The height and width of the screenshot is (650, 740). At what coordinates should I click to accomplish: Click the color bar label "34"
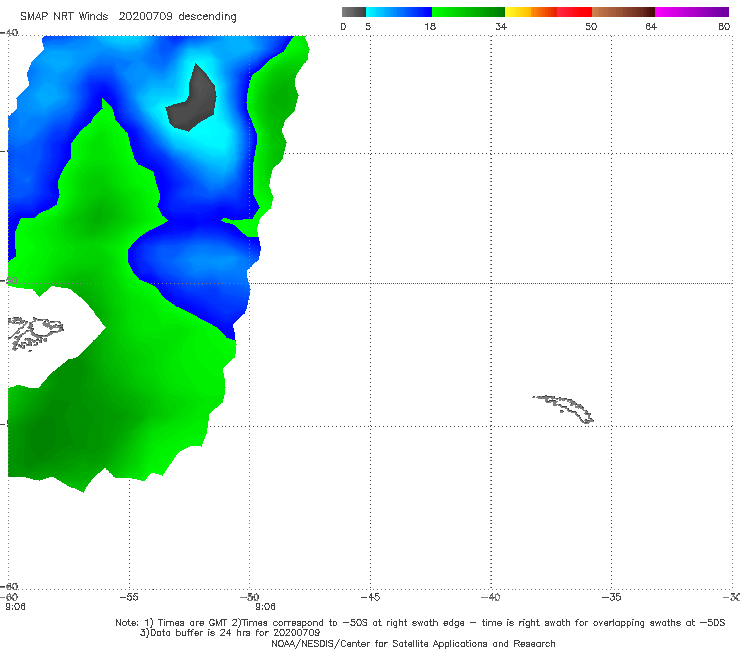501,26
